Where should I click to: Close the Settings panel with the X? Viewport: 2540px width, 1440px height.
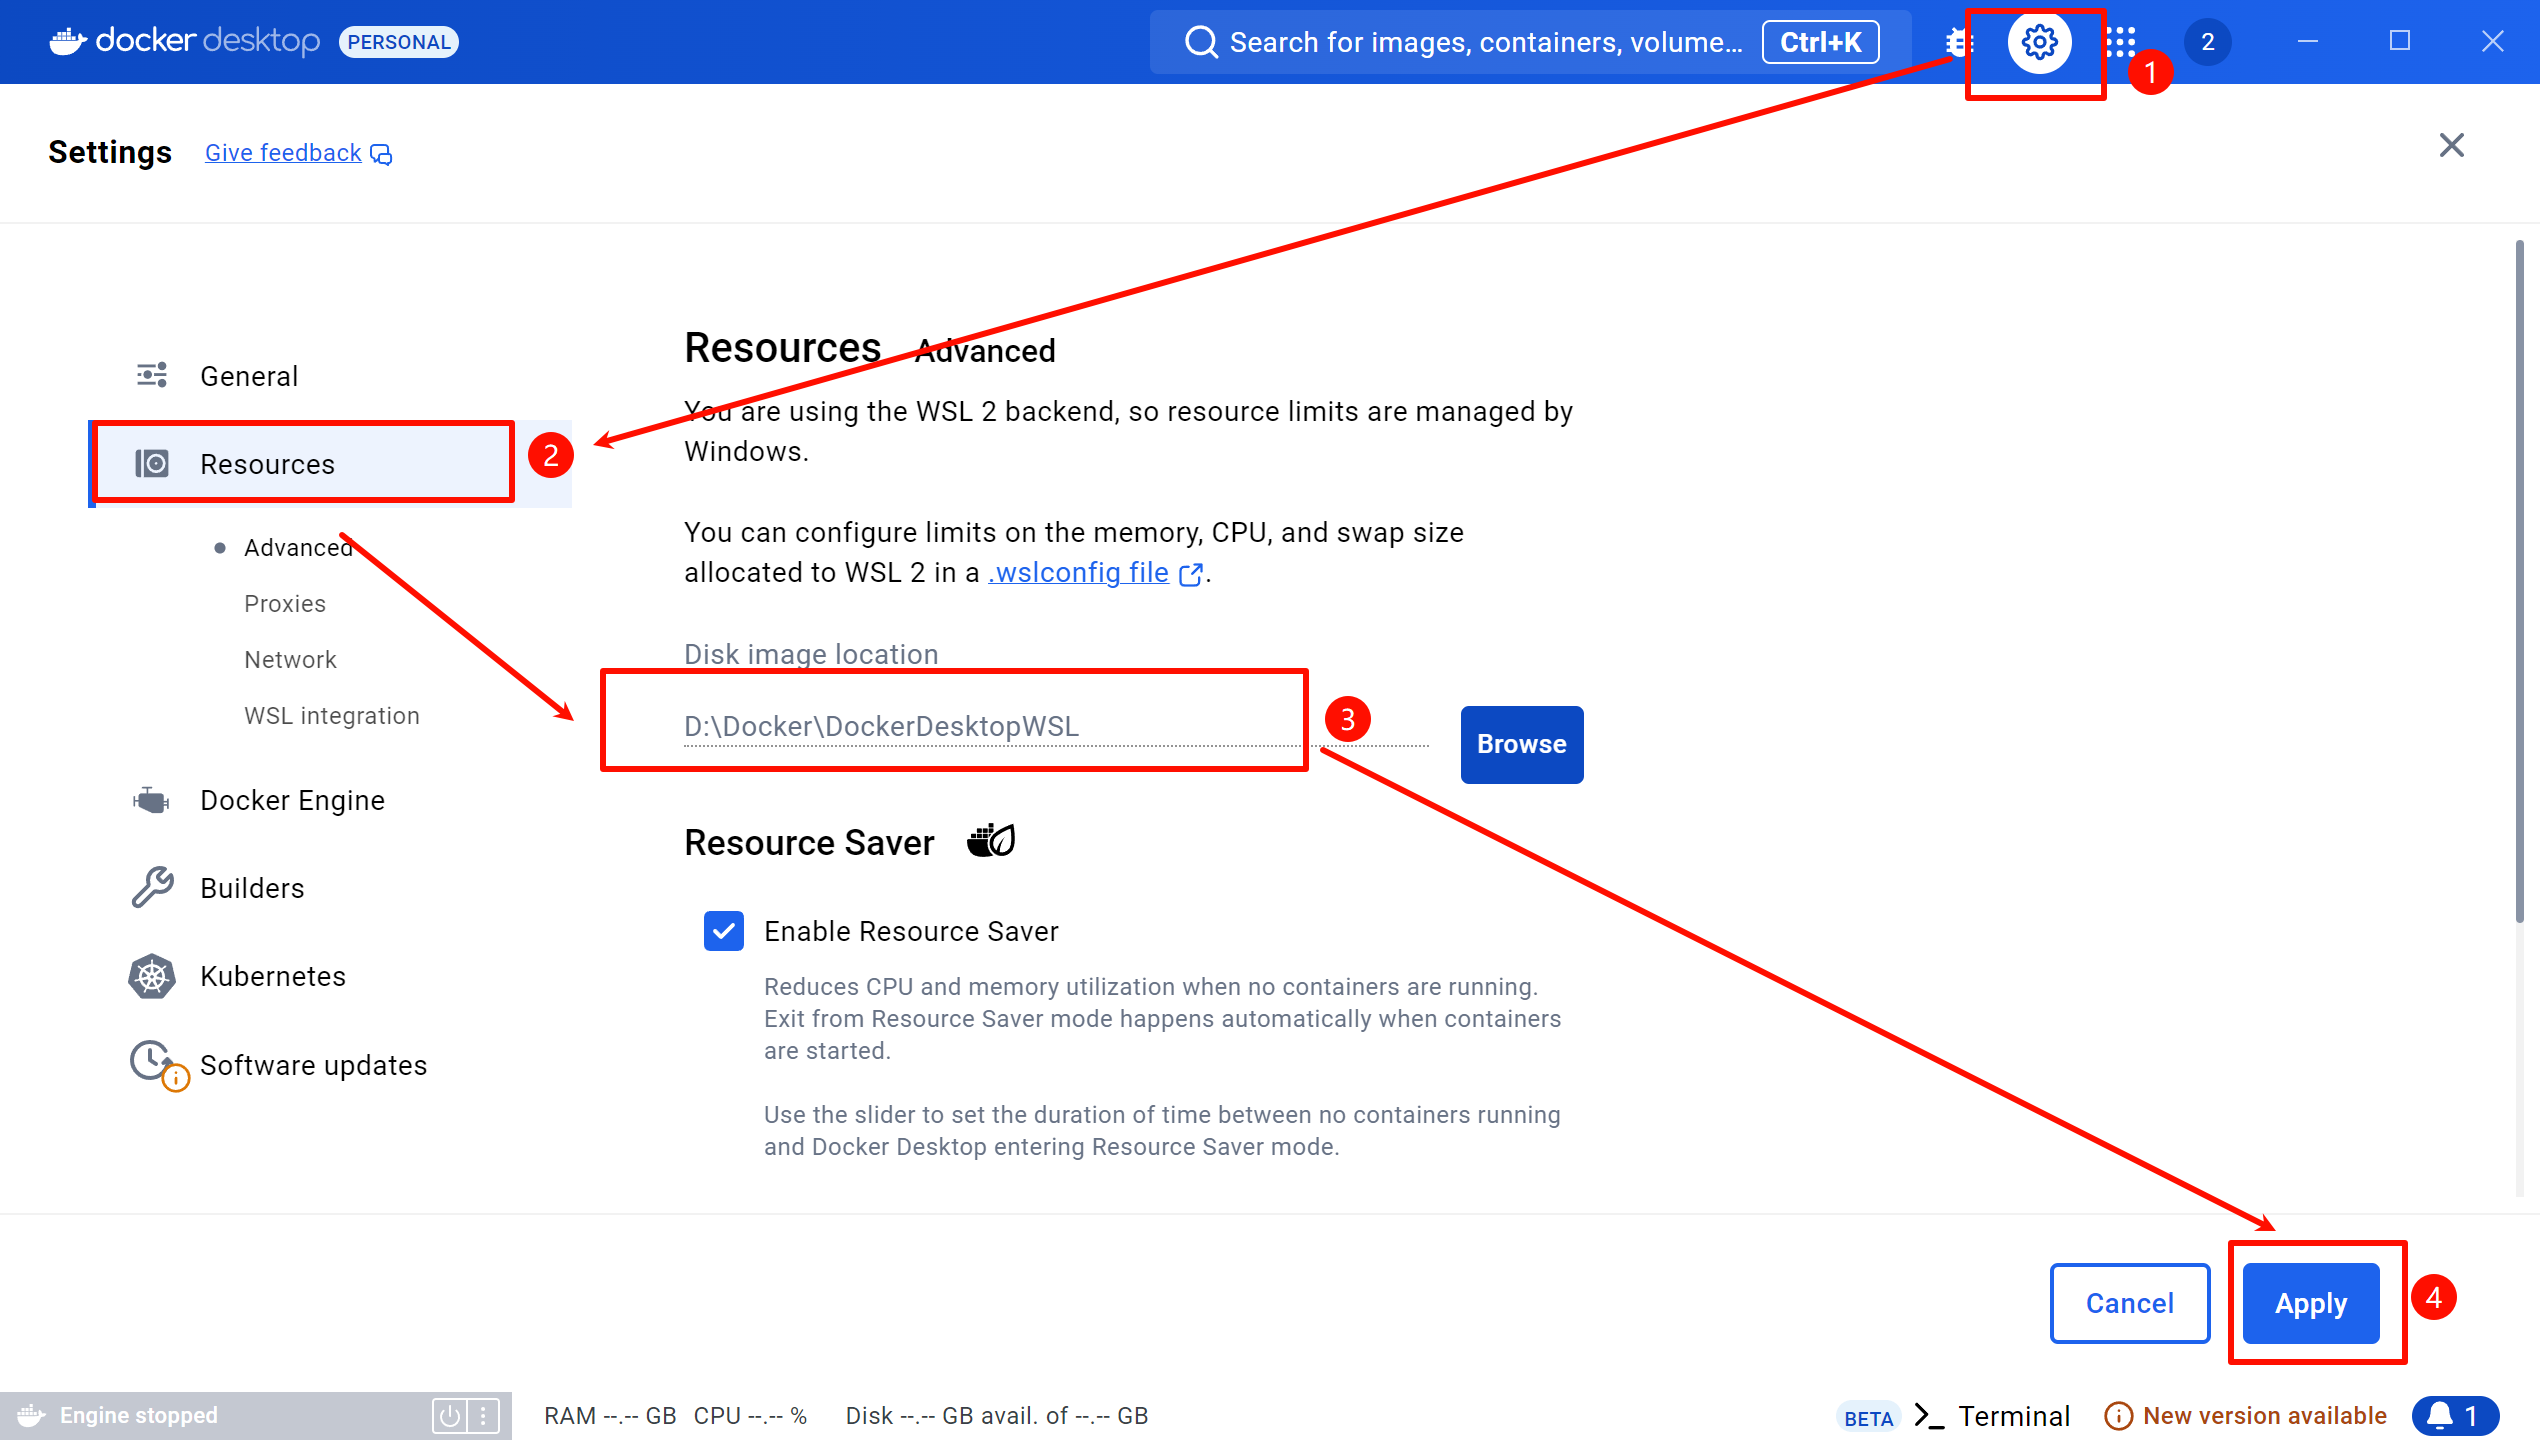[x=2451, y=146]
